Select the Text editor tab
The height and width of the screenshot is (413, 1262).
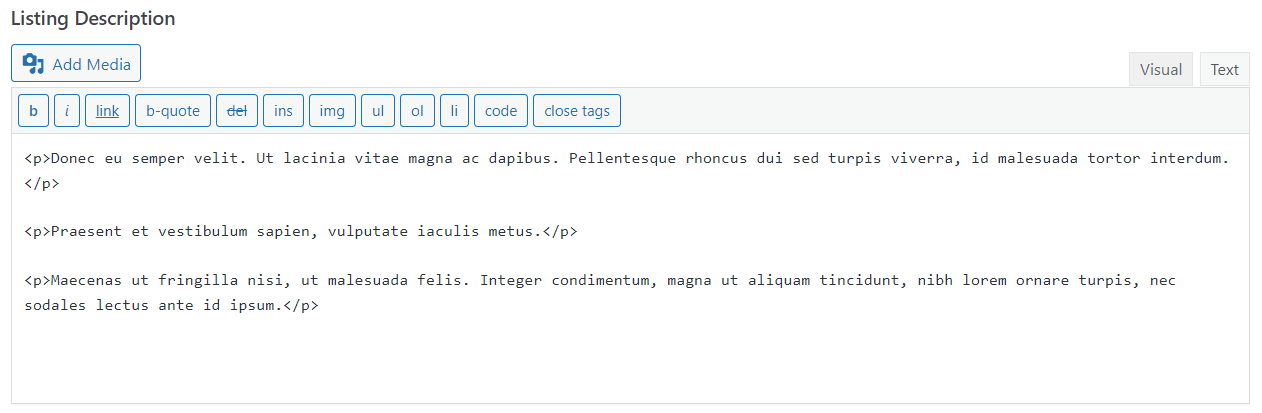pyautogui.click(x=1224, y=70)
